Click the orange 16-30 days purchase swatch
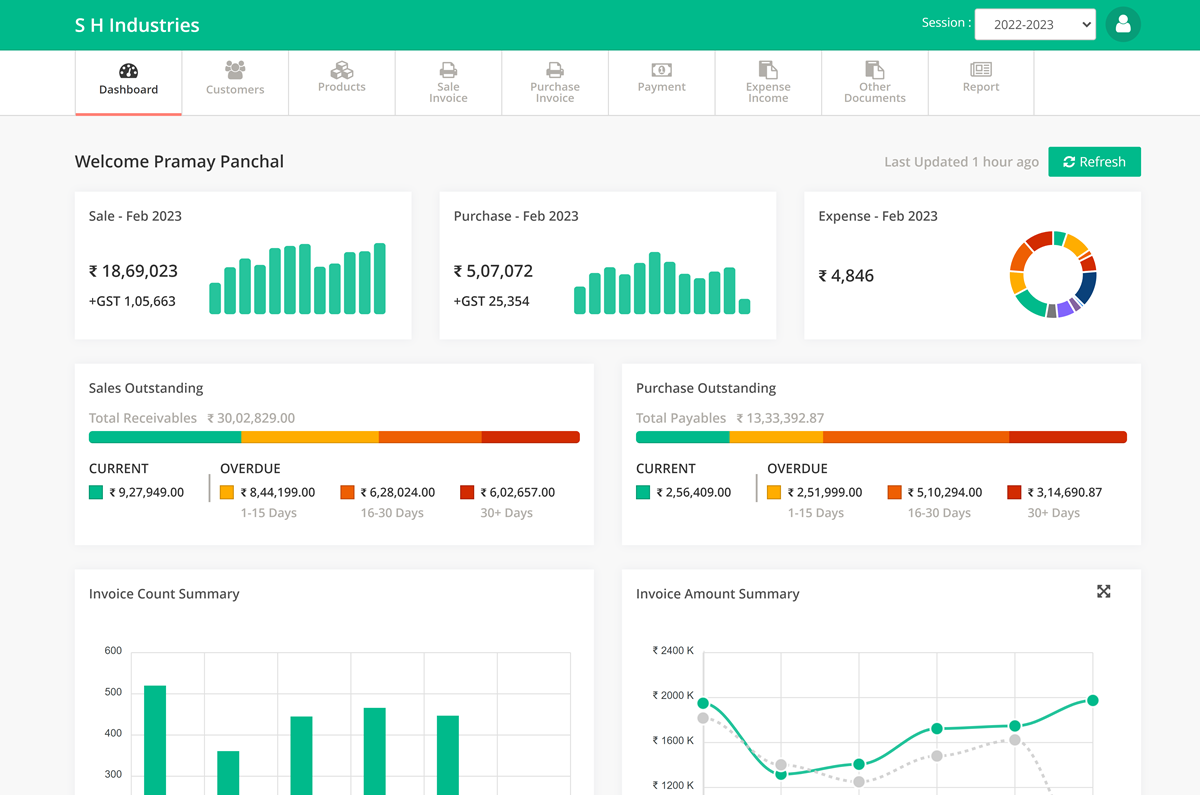 coord(894,492)
